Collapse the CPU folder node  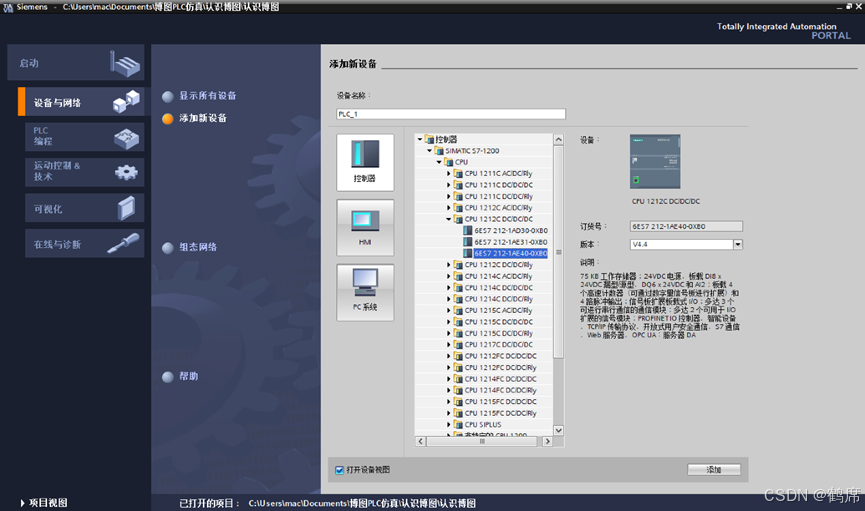(x=439, y=162)
